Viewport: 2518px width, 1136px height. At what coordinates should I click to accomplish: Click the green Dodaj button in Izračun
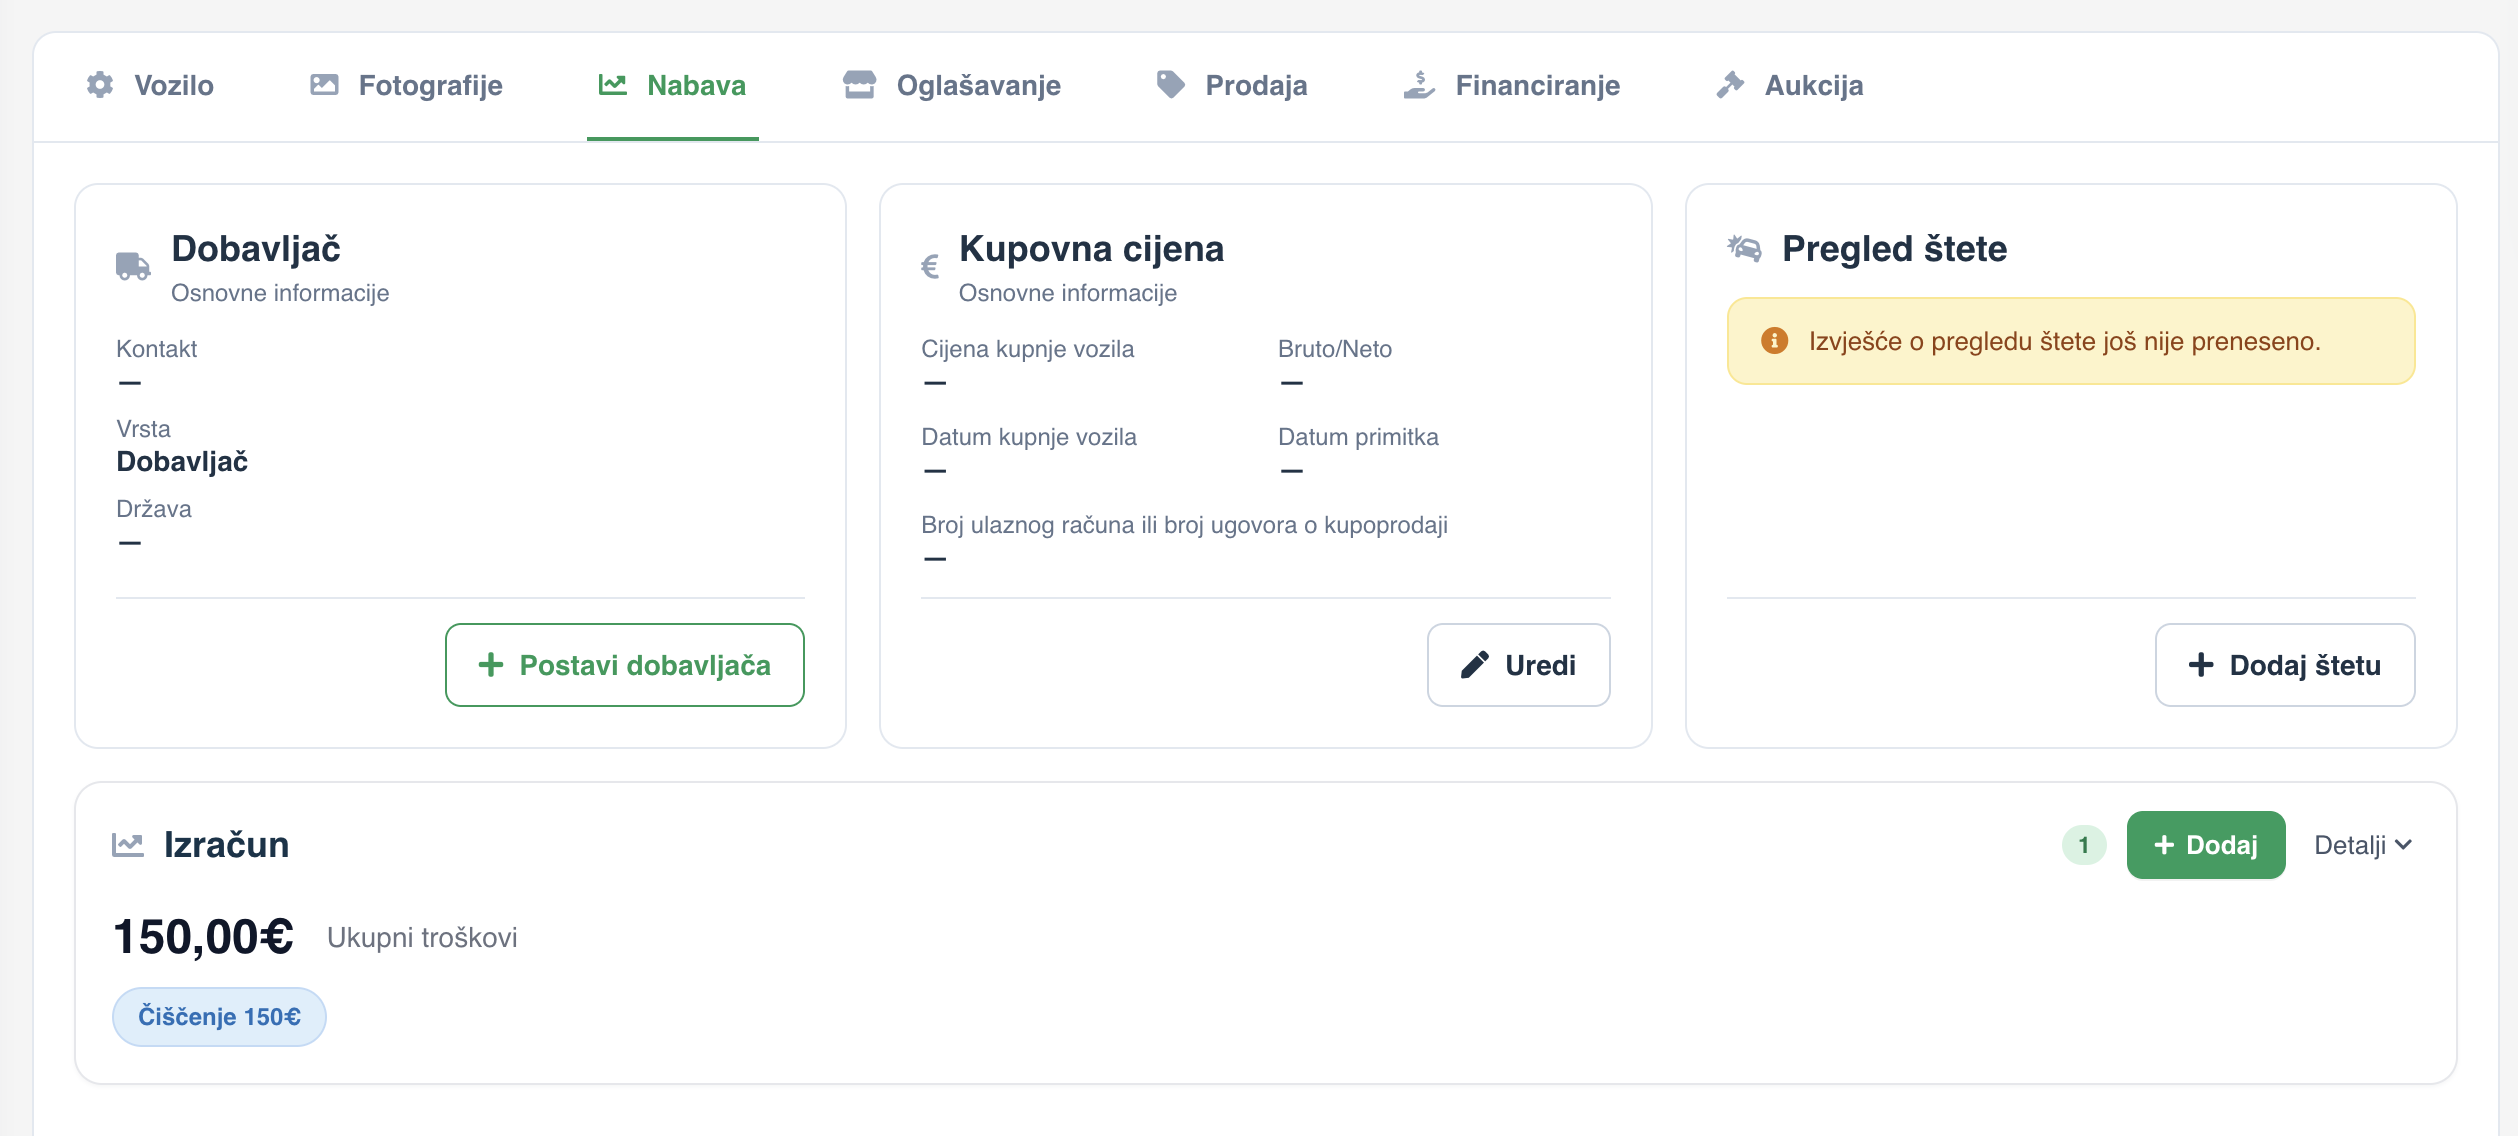tap(2206, 845)
